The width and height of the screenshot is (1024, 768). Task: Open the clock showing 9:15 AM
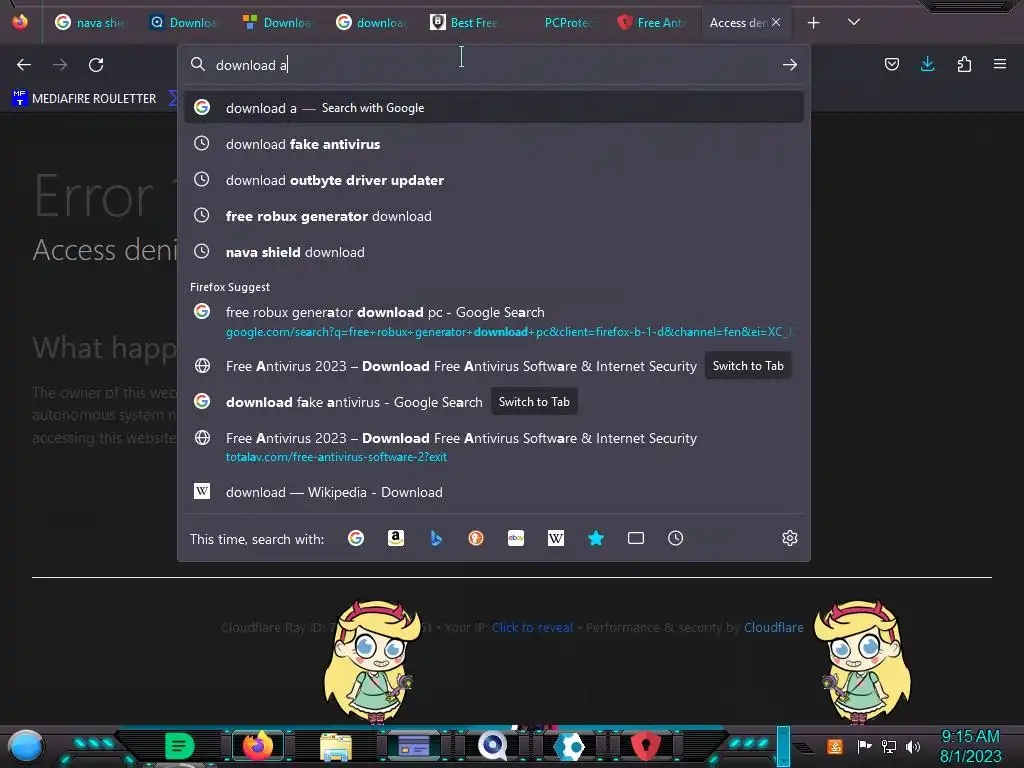coord(970,746)
